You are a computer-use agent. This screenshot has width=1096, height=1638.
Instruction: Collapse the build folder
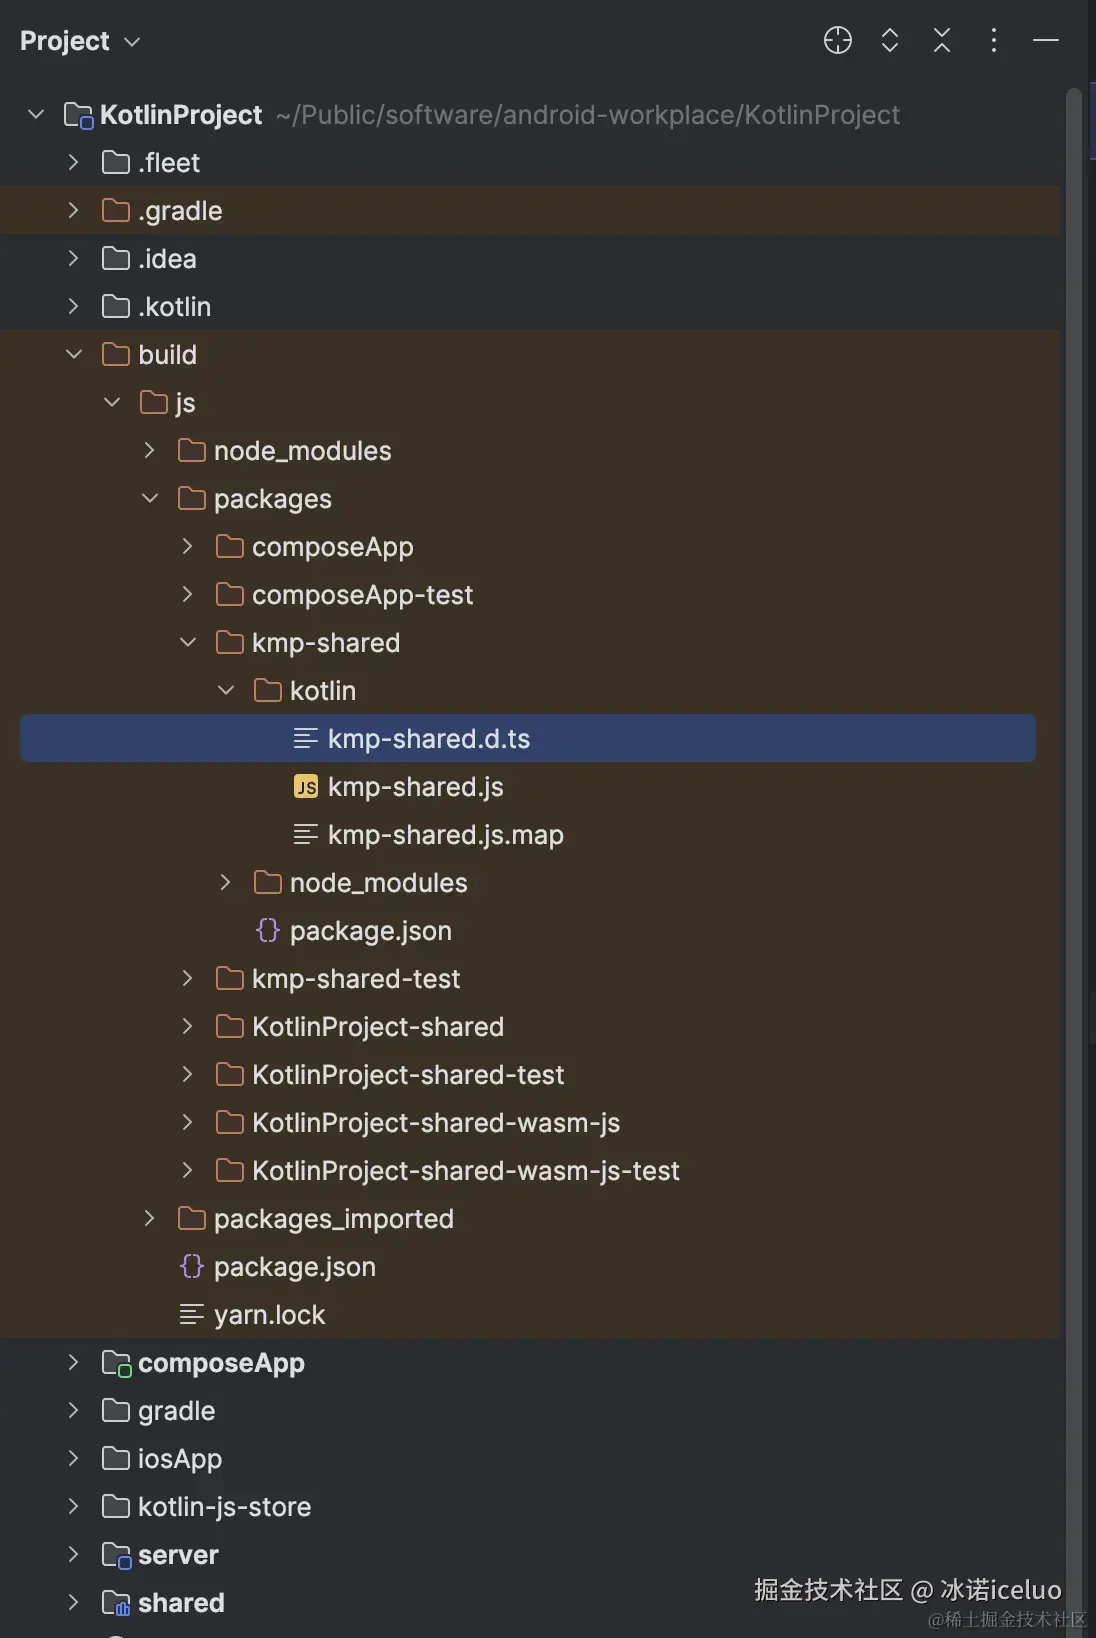click(x=74, y=355)
